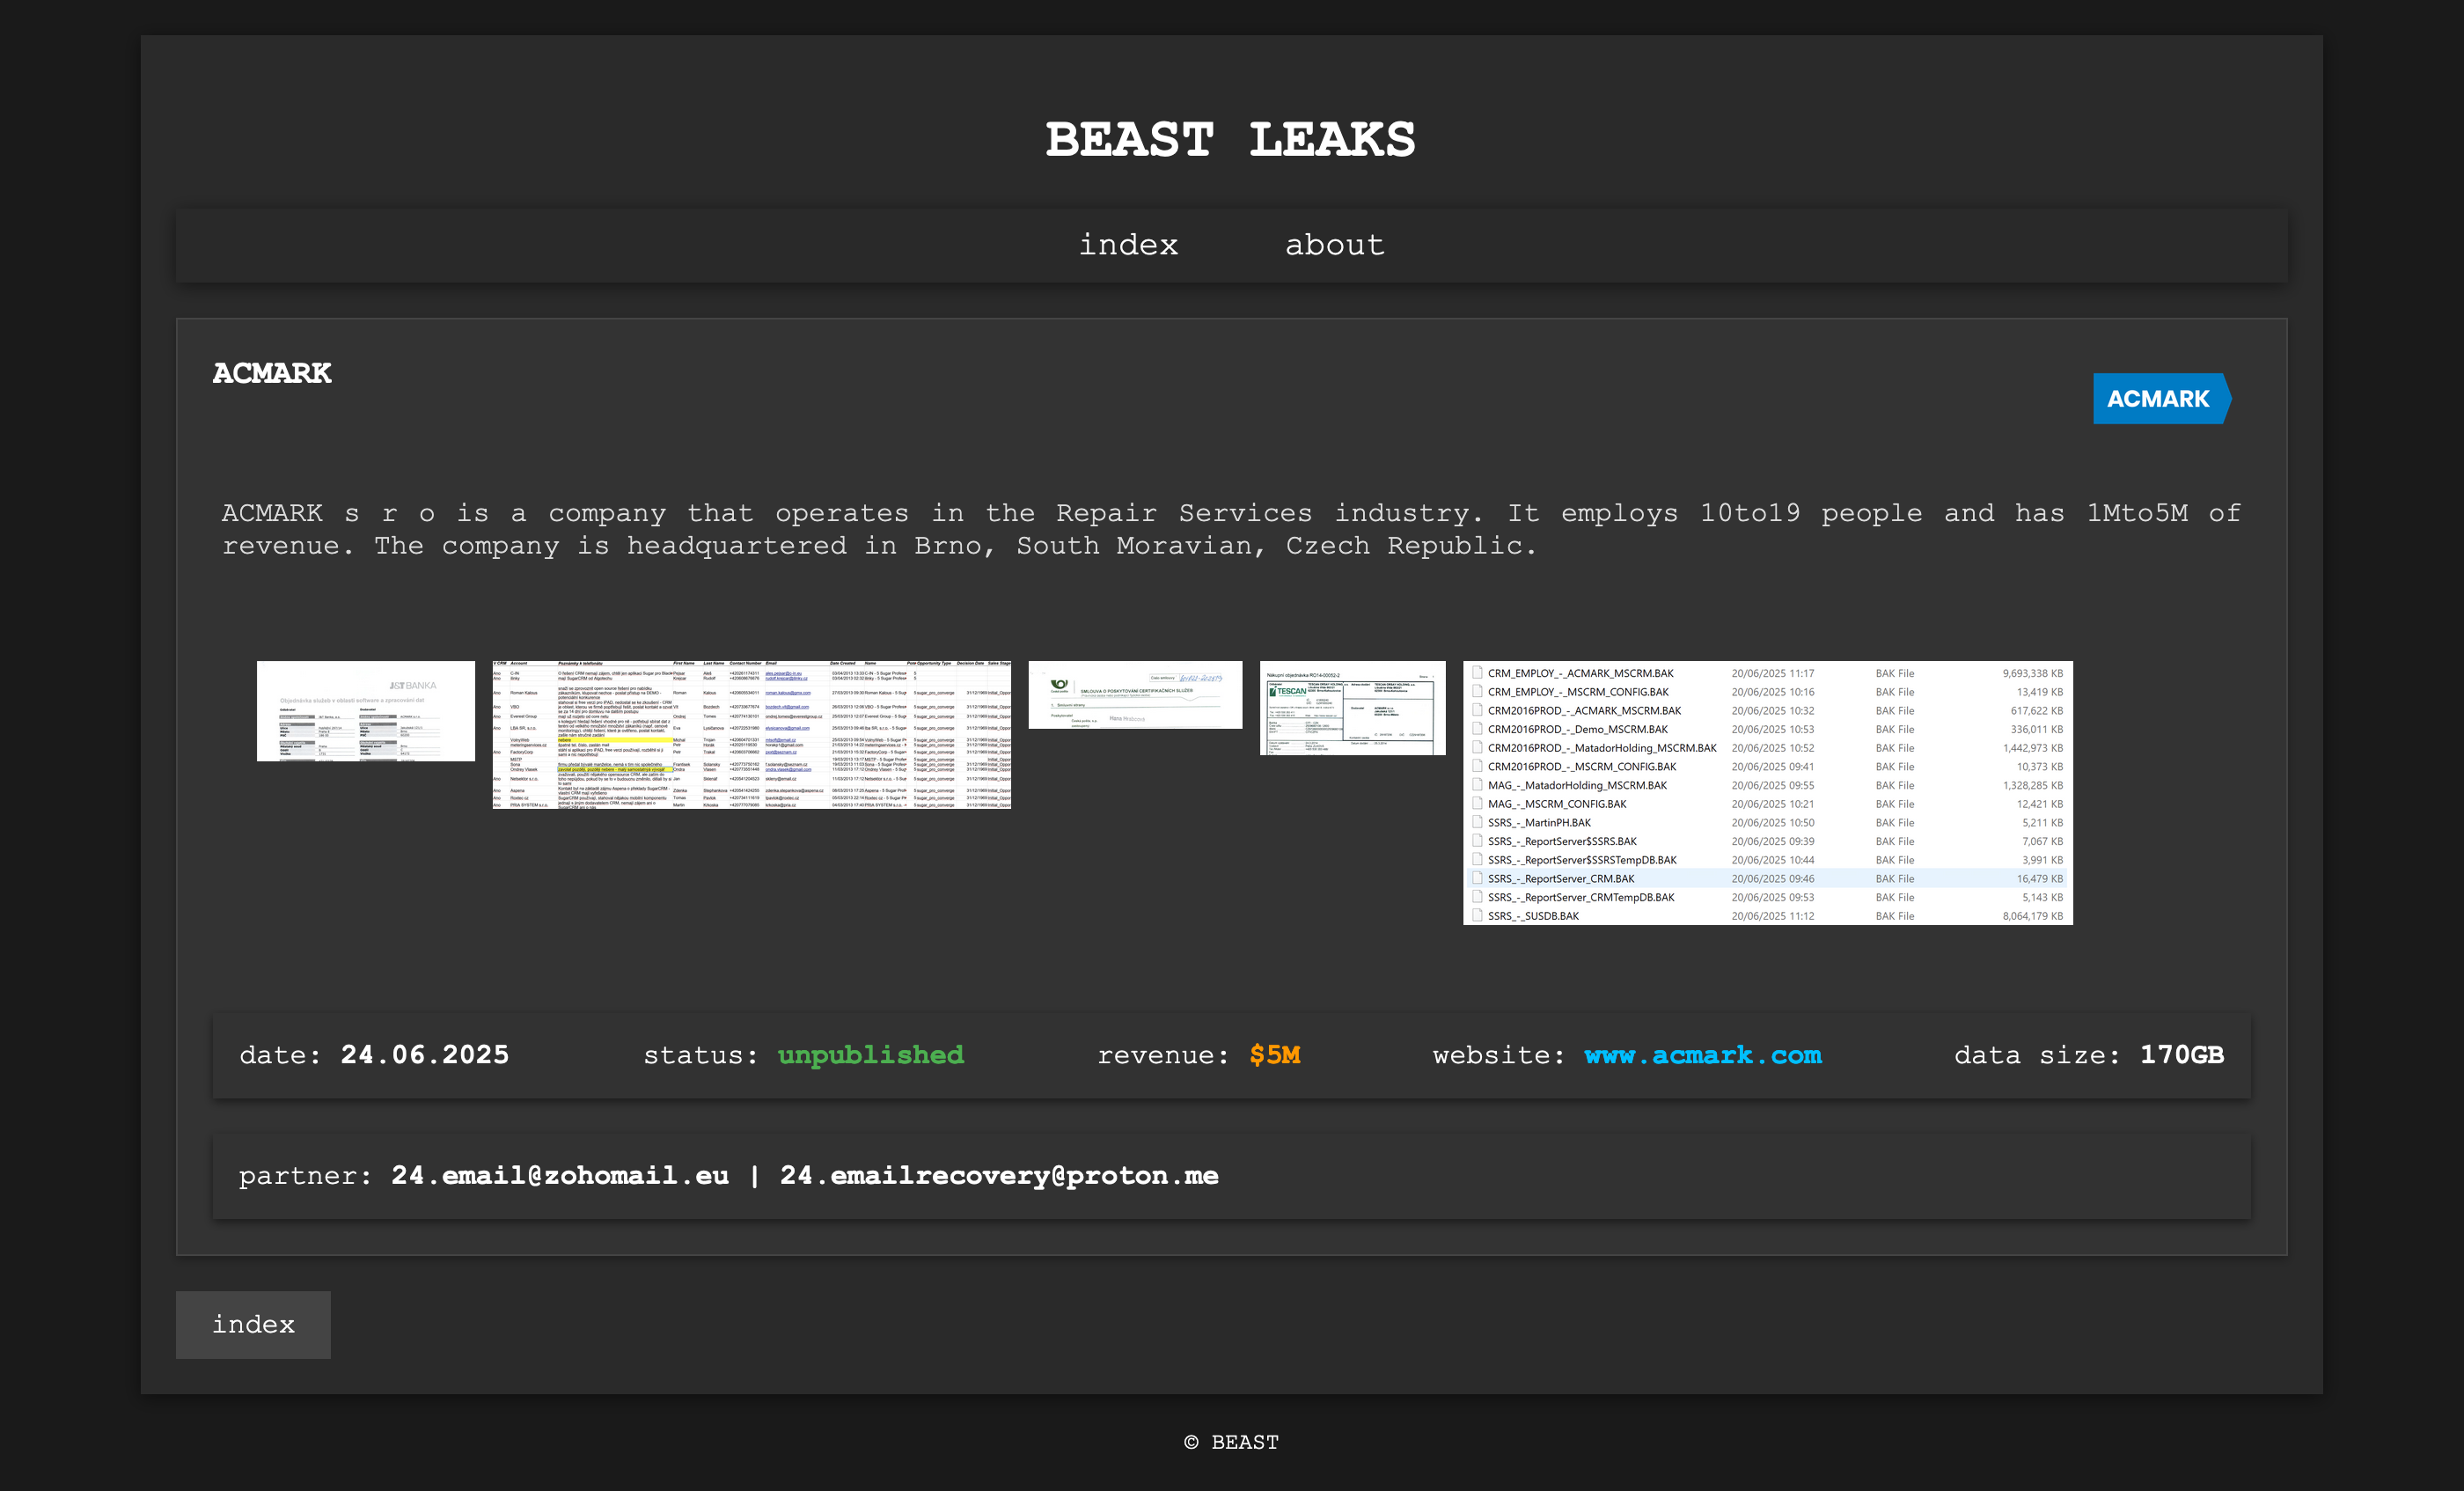Click the blue ACMARK logo badge
The width and height of the screenshot is (2464, 1491).
pos(2162,399)
